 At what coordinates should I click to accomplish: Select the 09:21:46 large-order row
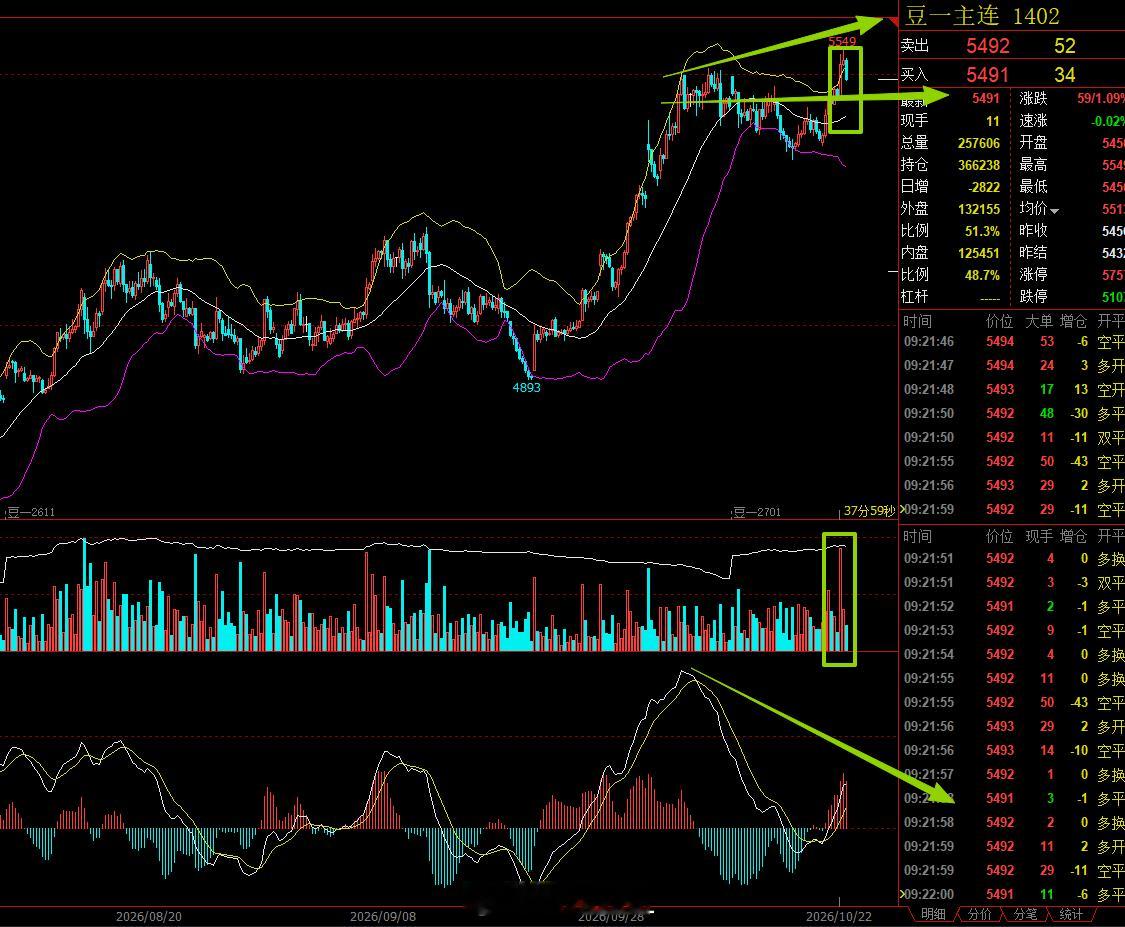[x=1012, y=342]
